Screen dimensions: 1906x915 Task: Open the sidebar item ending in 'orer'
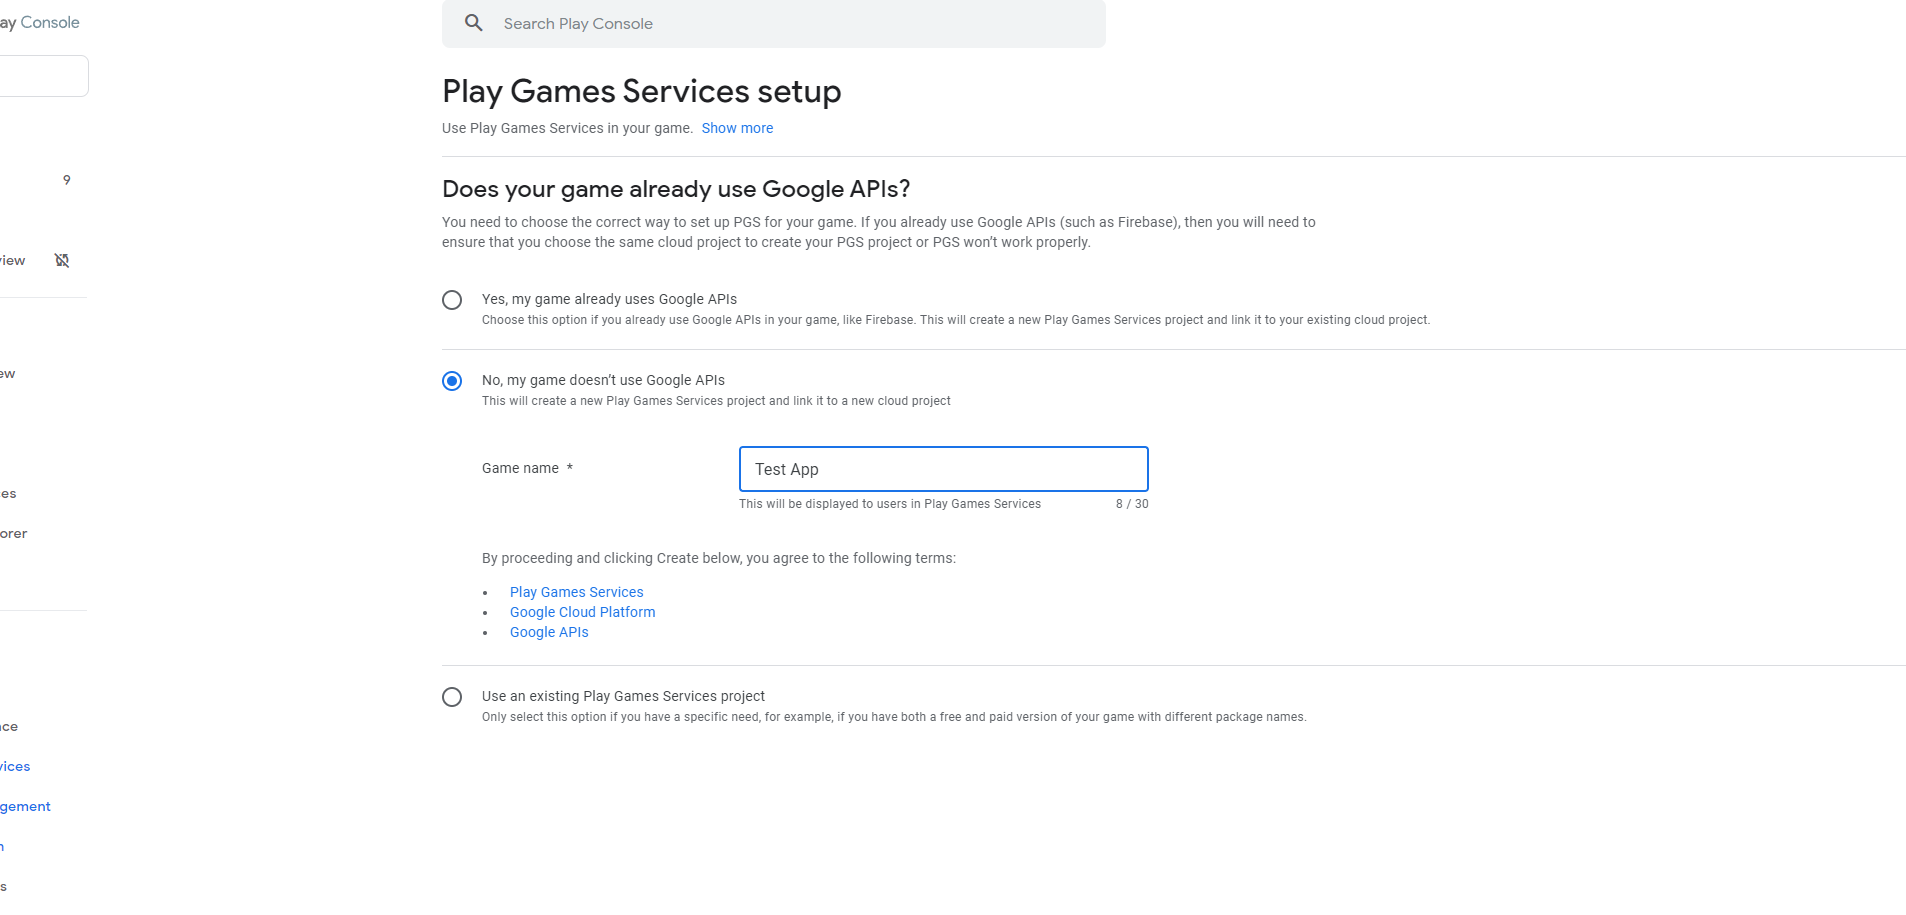coord(13,533)
